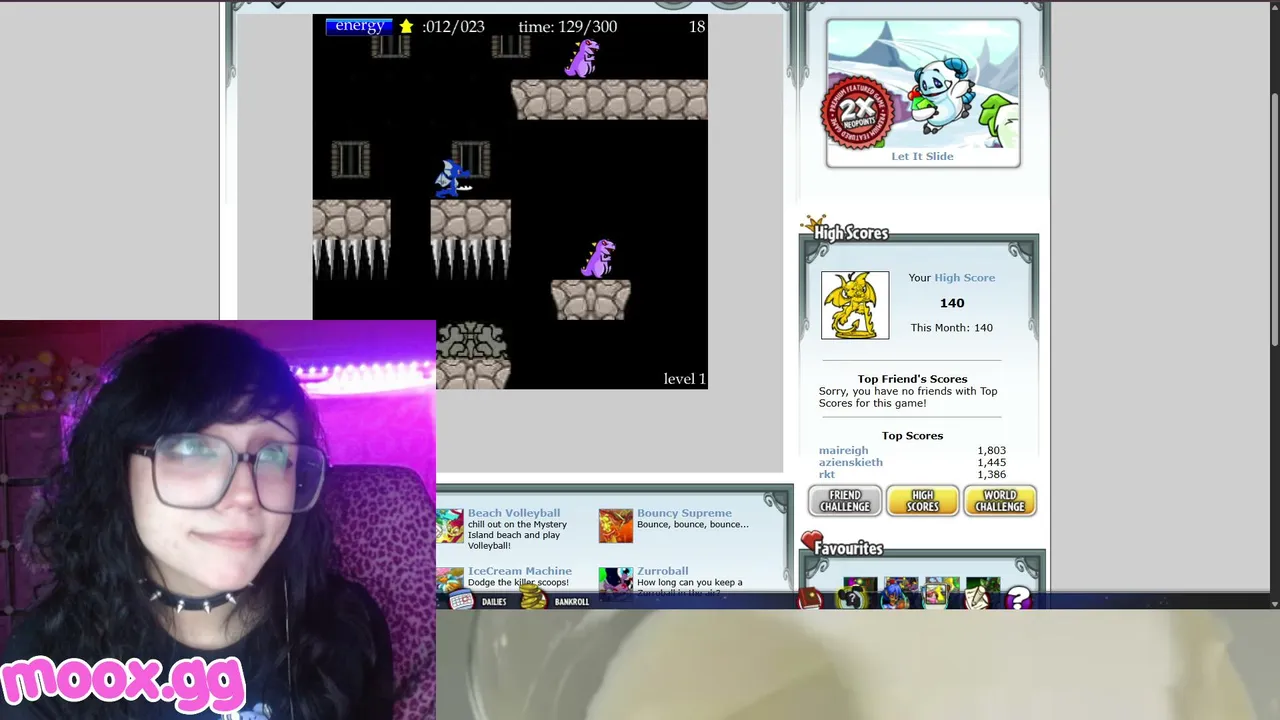
Task: Click the 'This Month: 140' text
Action: [x=952, y=328]
